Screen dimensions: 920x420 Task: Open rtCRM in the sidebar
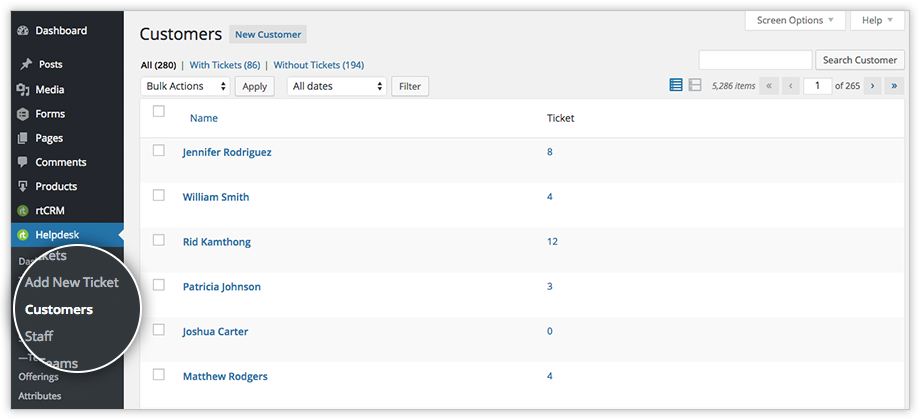click(x=49, y=211)
